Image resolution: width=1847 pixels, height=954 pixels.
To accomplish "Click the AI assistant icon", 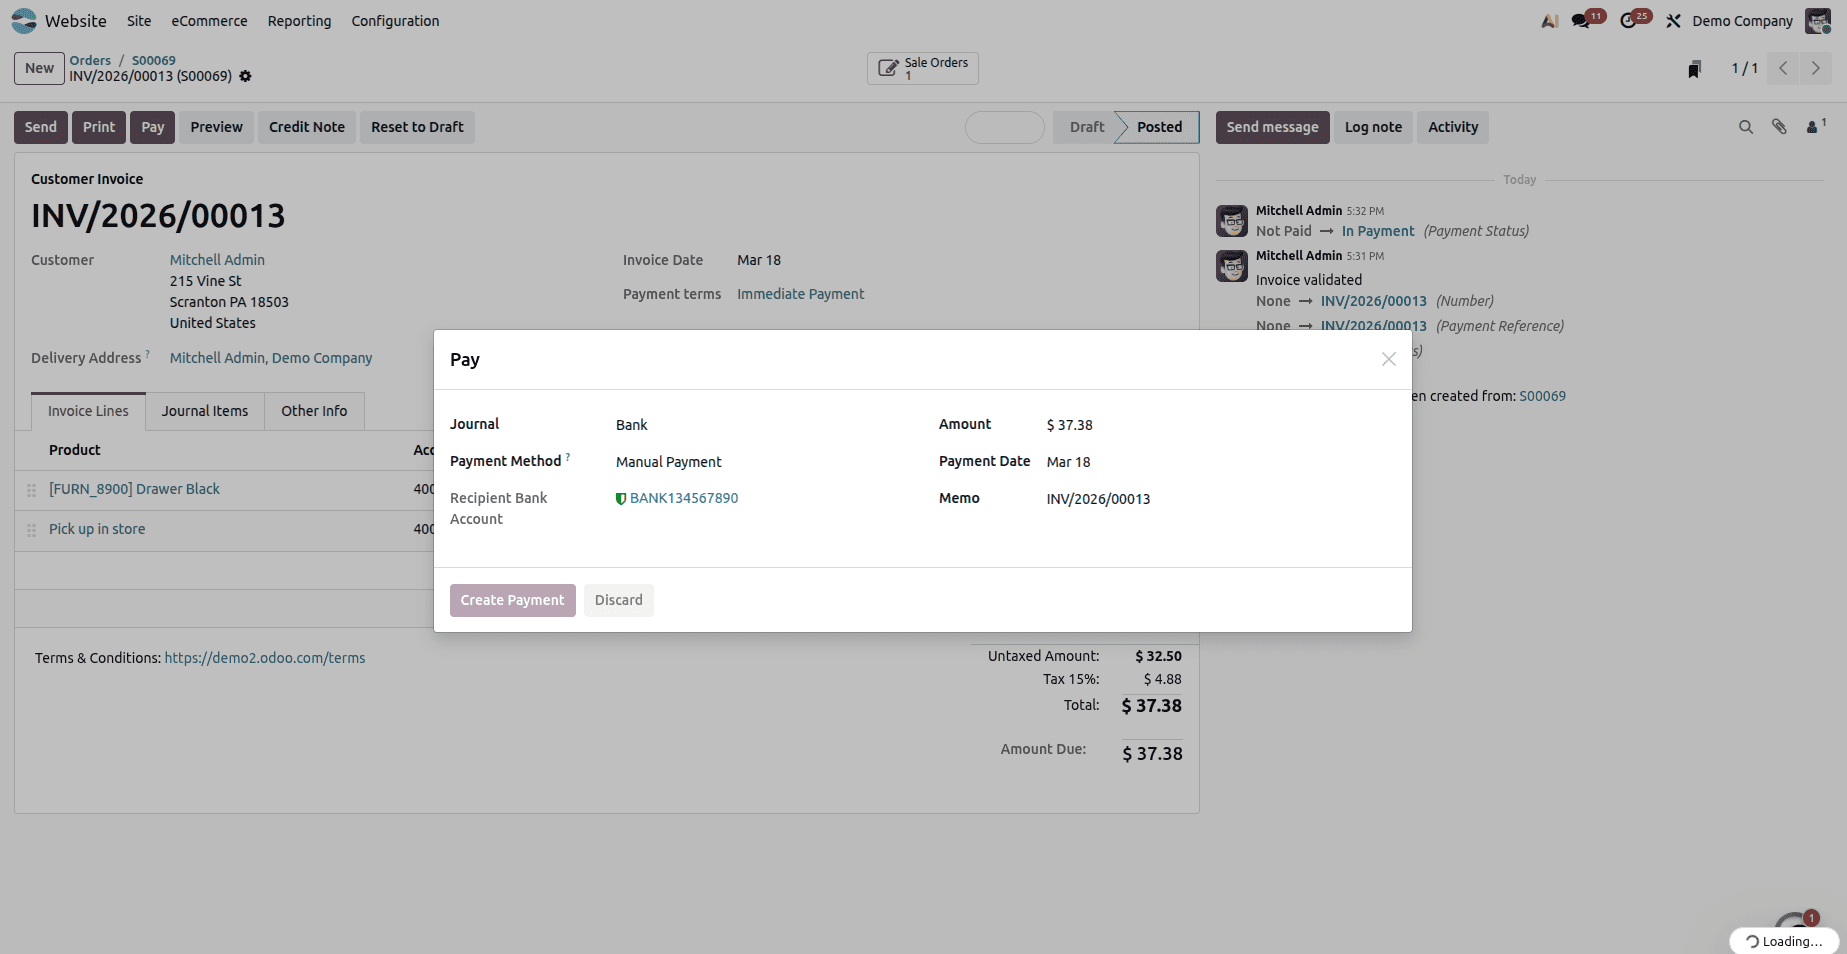I will 1549,20.
